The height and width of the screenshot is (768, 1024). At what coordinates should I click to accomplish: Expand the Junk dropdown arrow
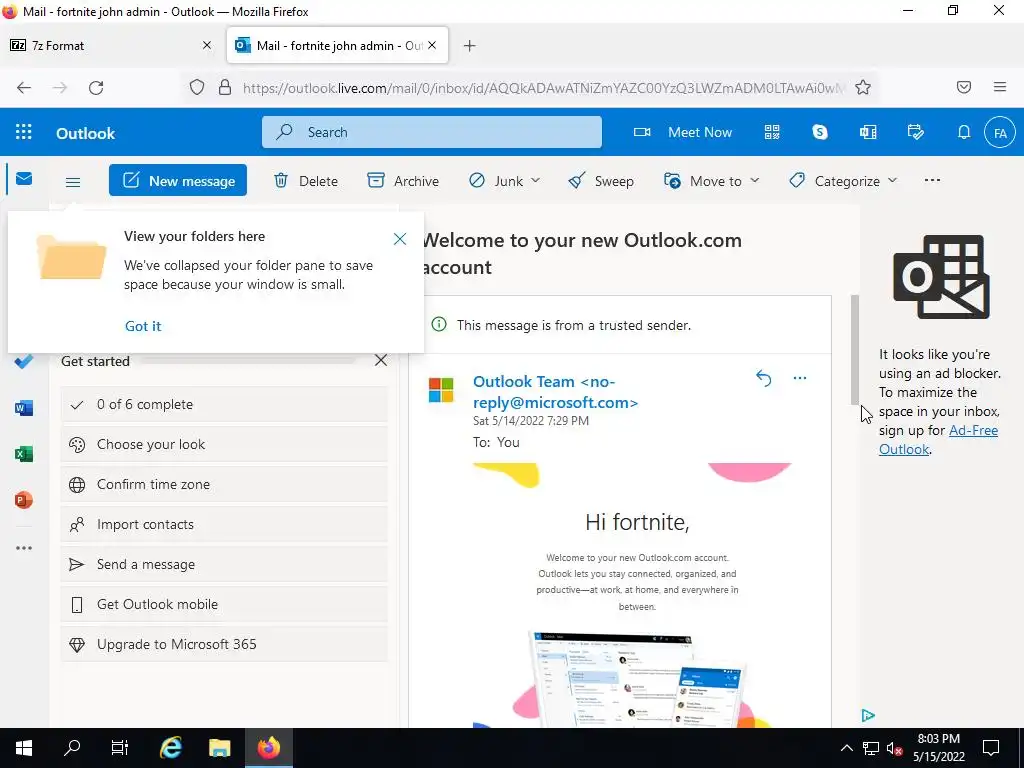click(x=536, y=180)
